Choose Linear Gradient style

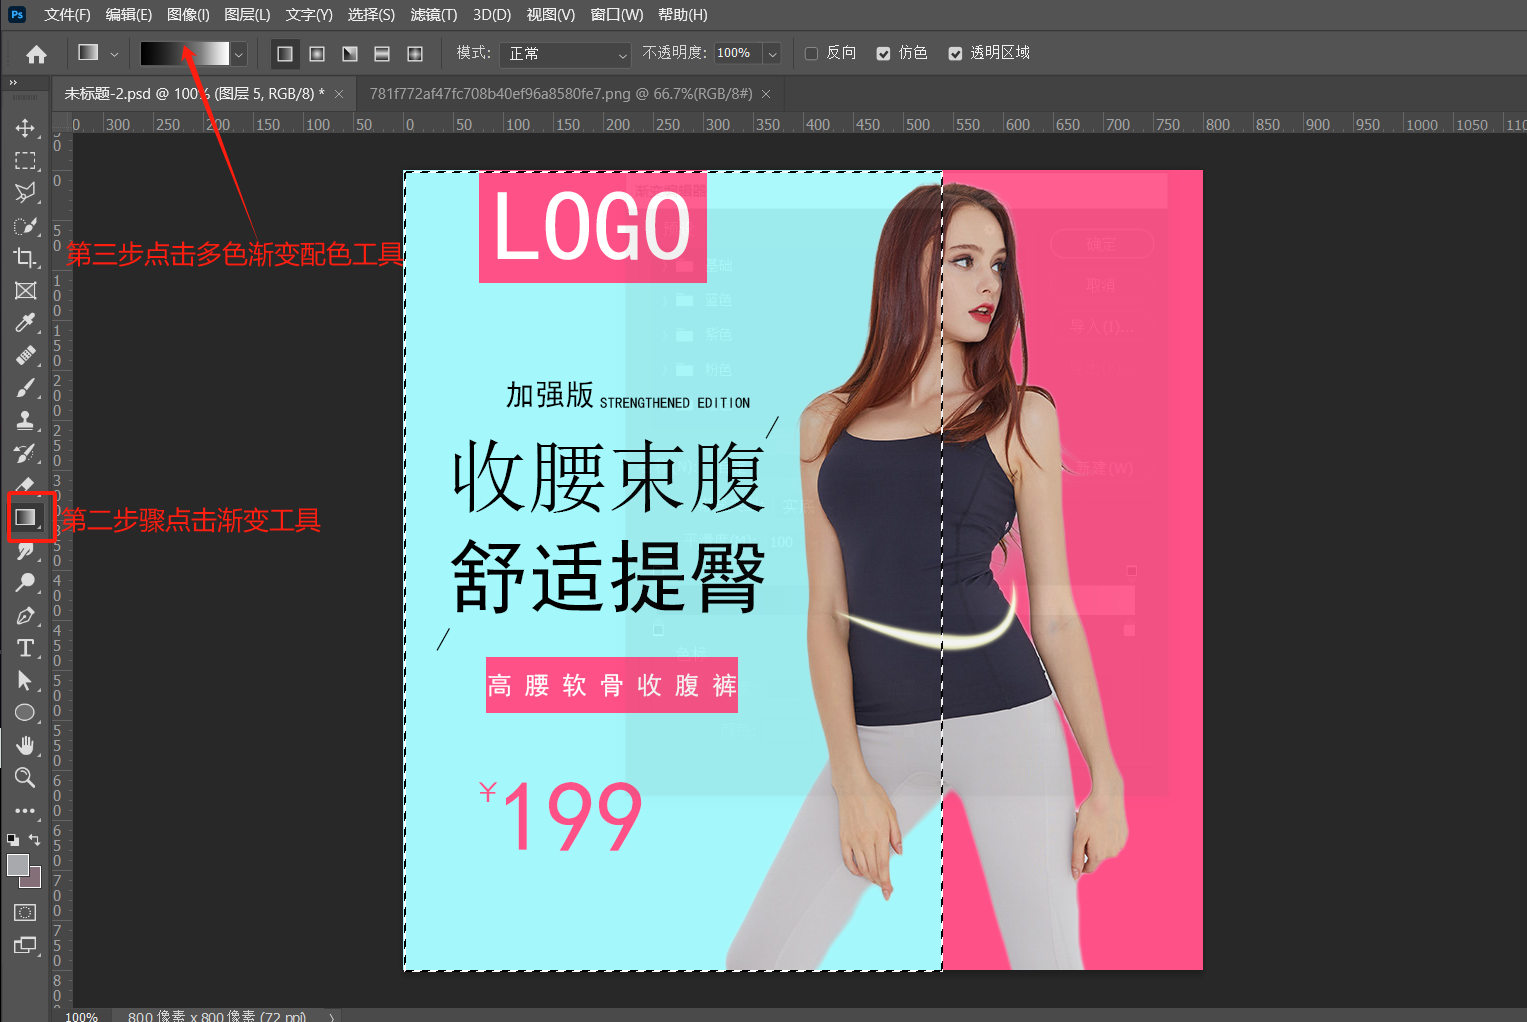pos(285,54)
